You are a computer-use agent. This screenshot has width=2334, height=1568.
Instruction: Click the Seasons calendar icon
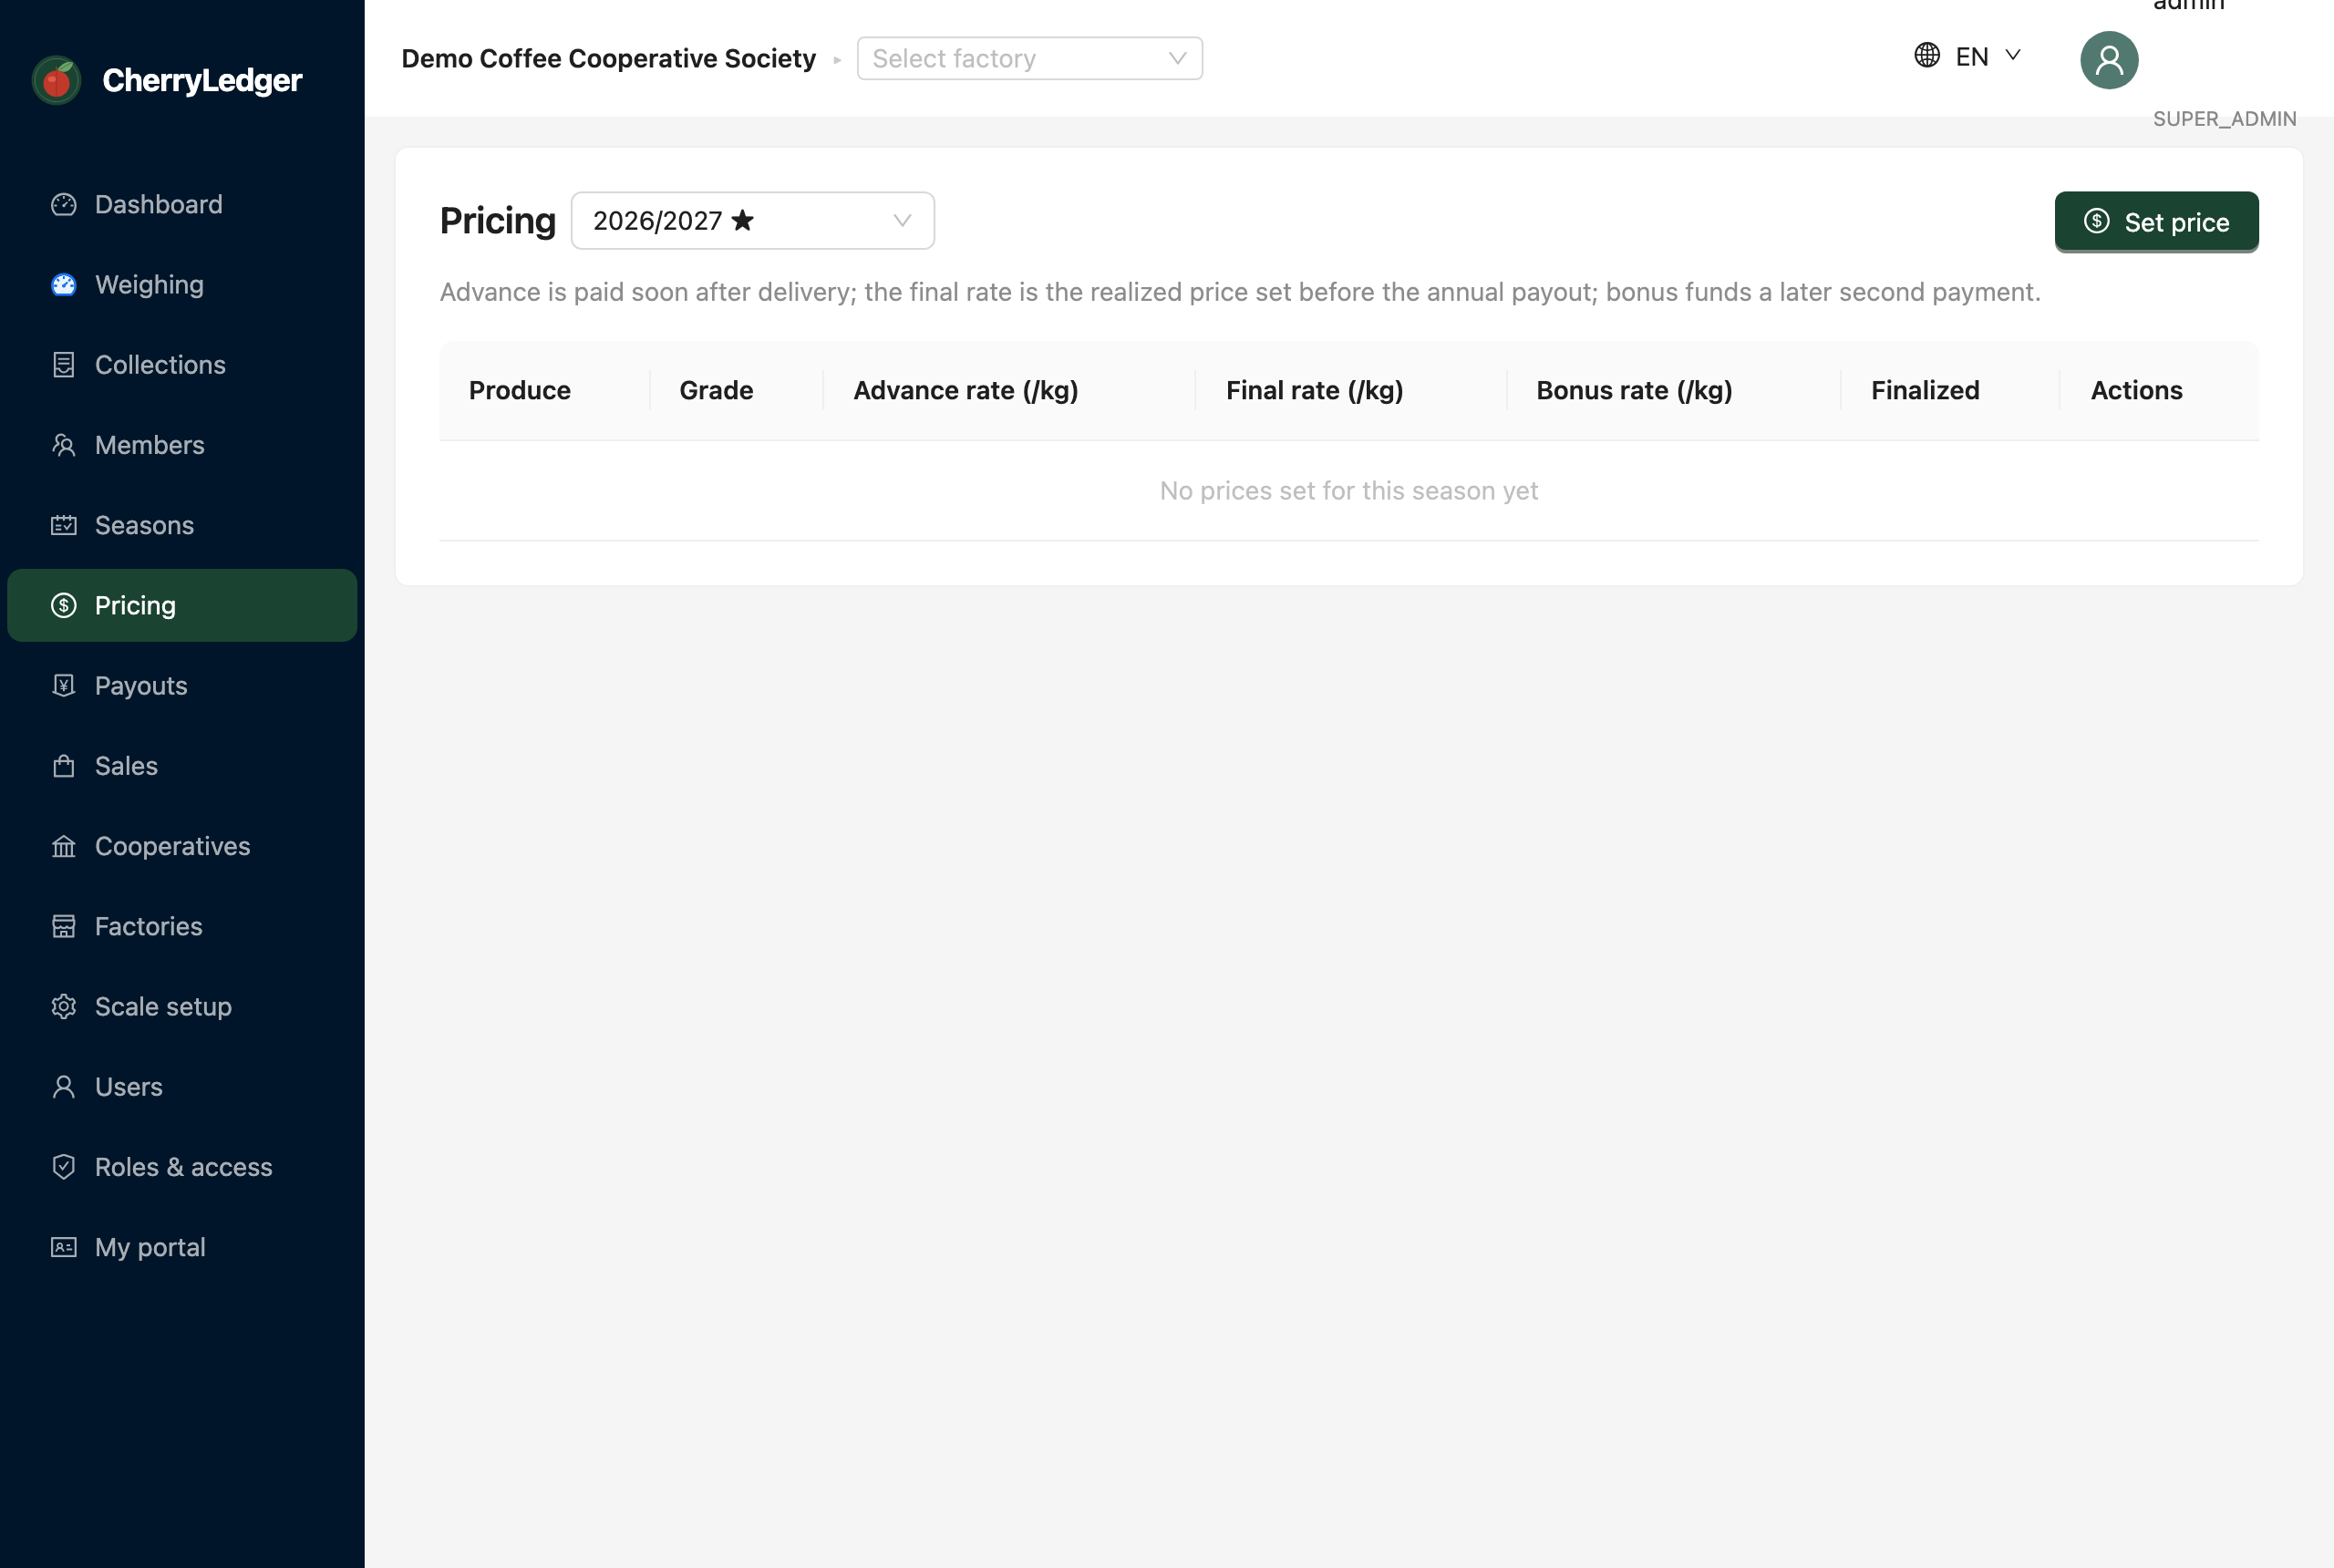(64, 525)
